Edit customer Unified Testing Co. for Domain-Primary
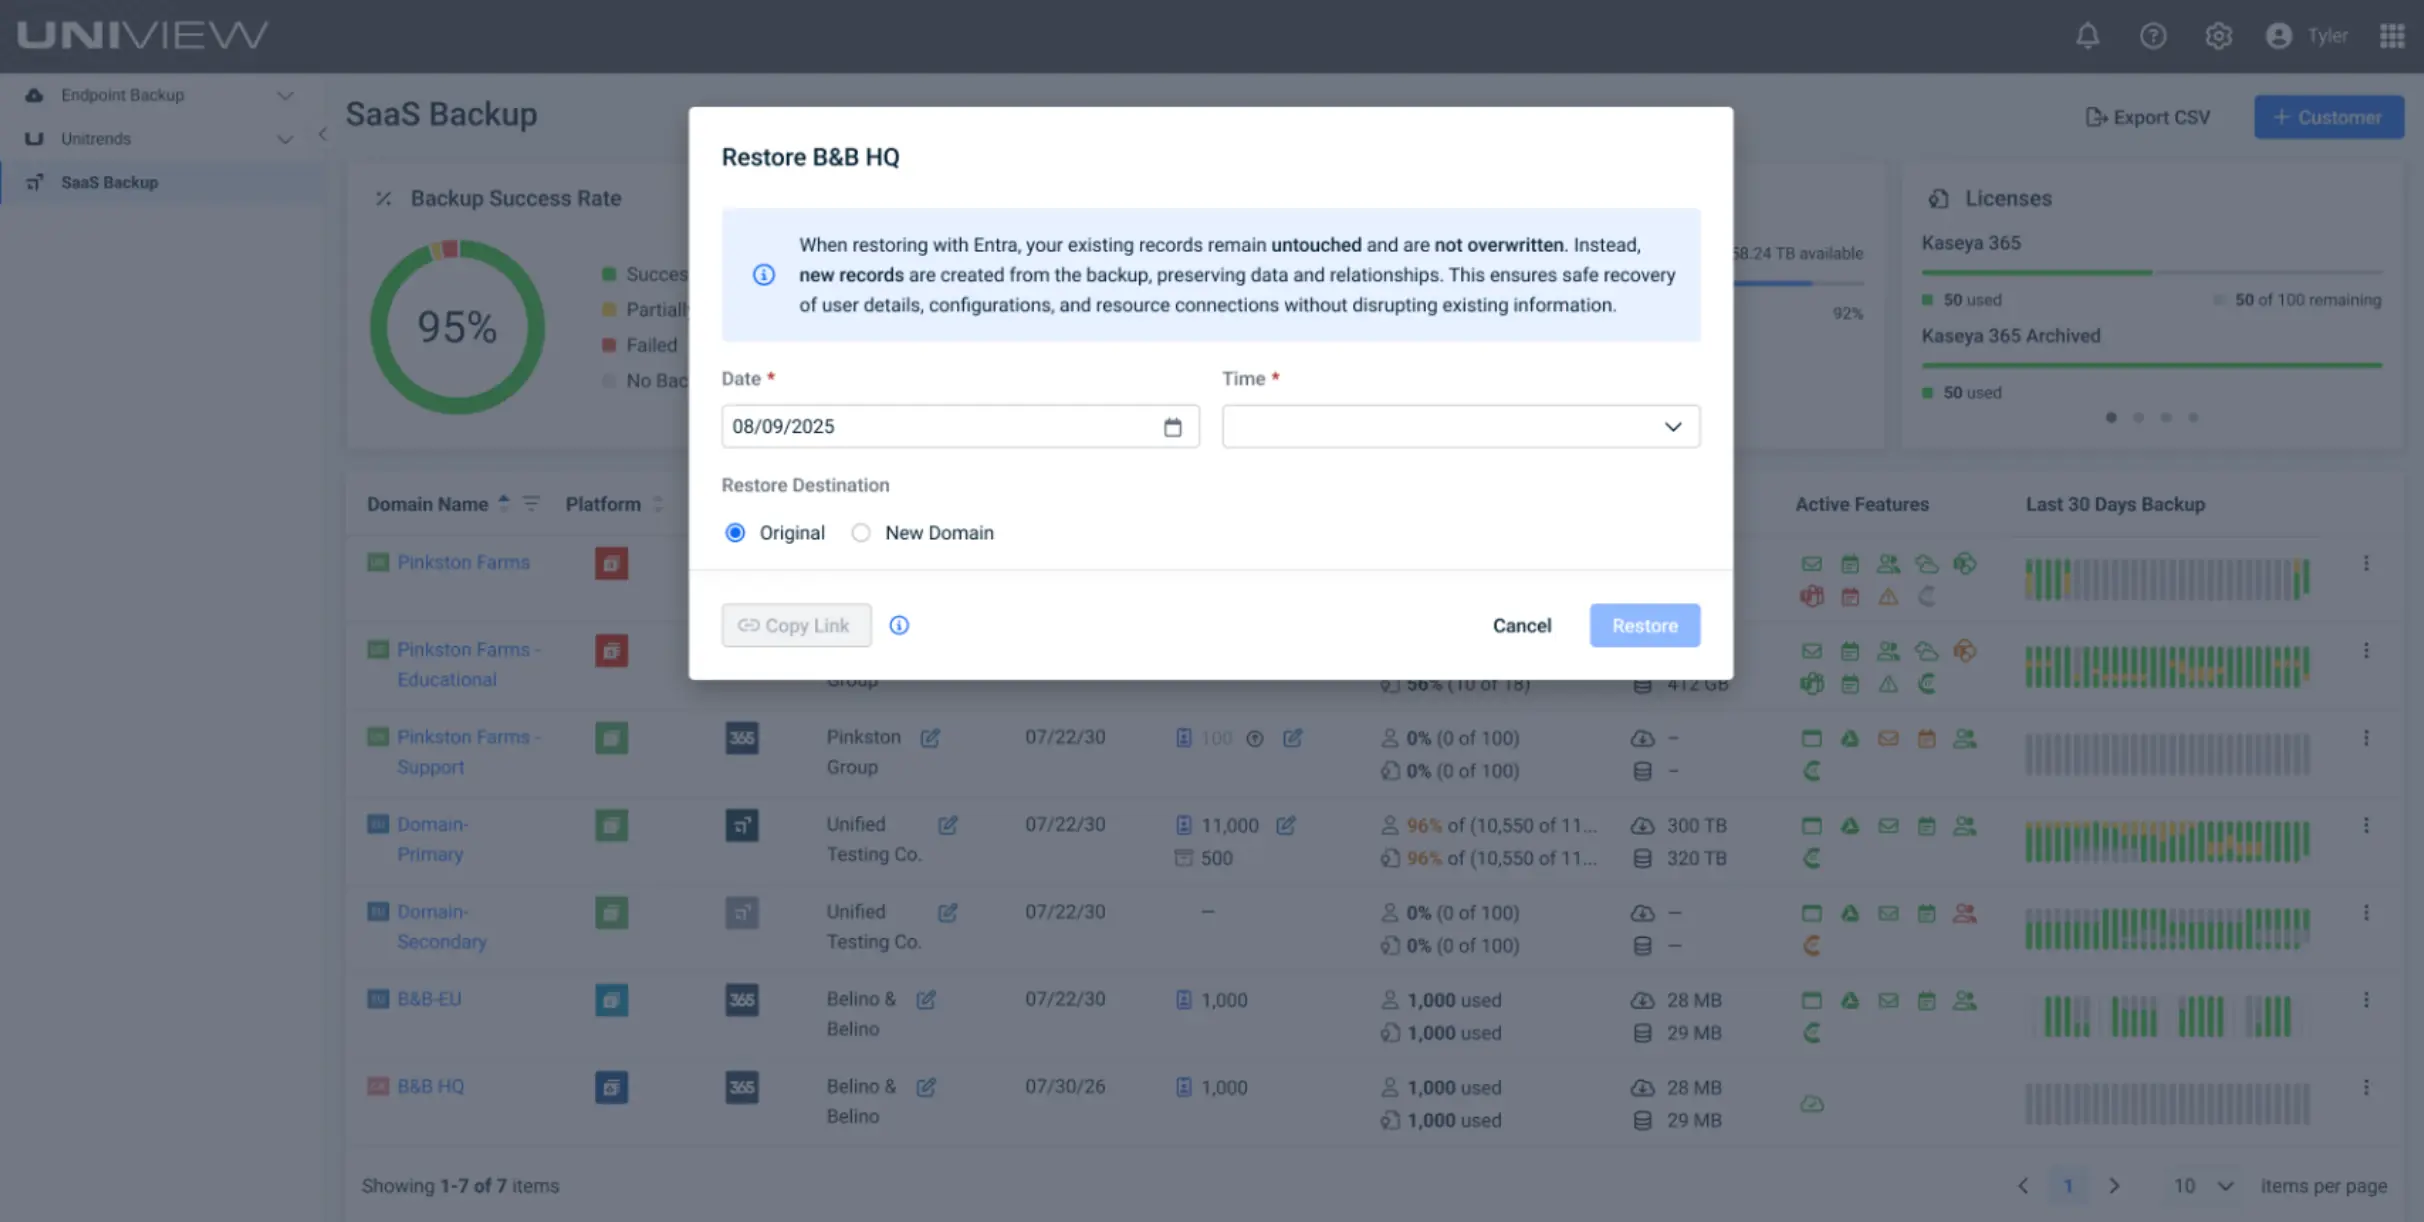The height and width of the screenshot is (1222, 2424). click(x=947, y=825)
